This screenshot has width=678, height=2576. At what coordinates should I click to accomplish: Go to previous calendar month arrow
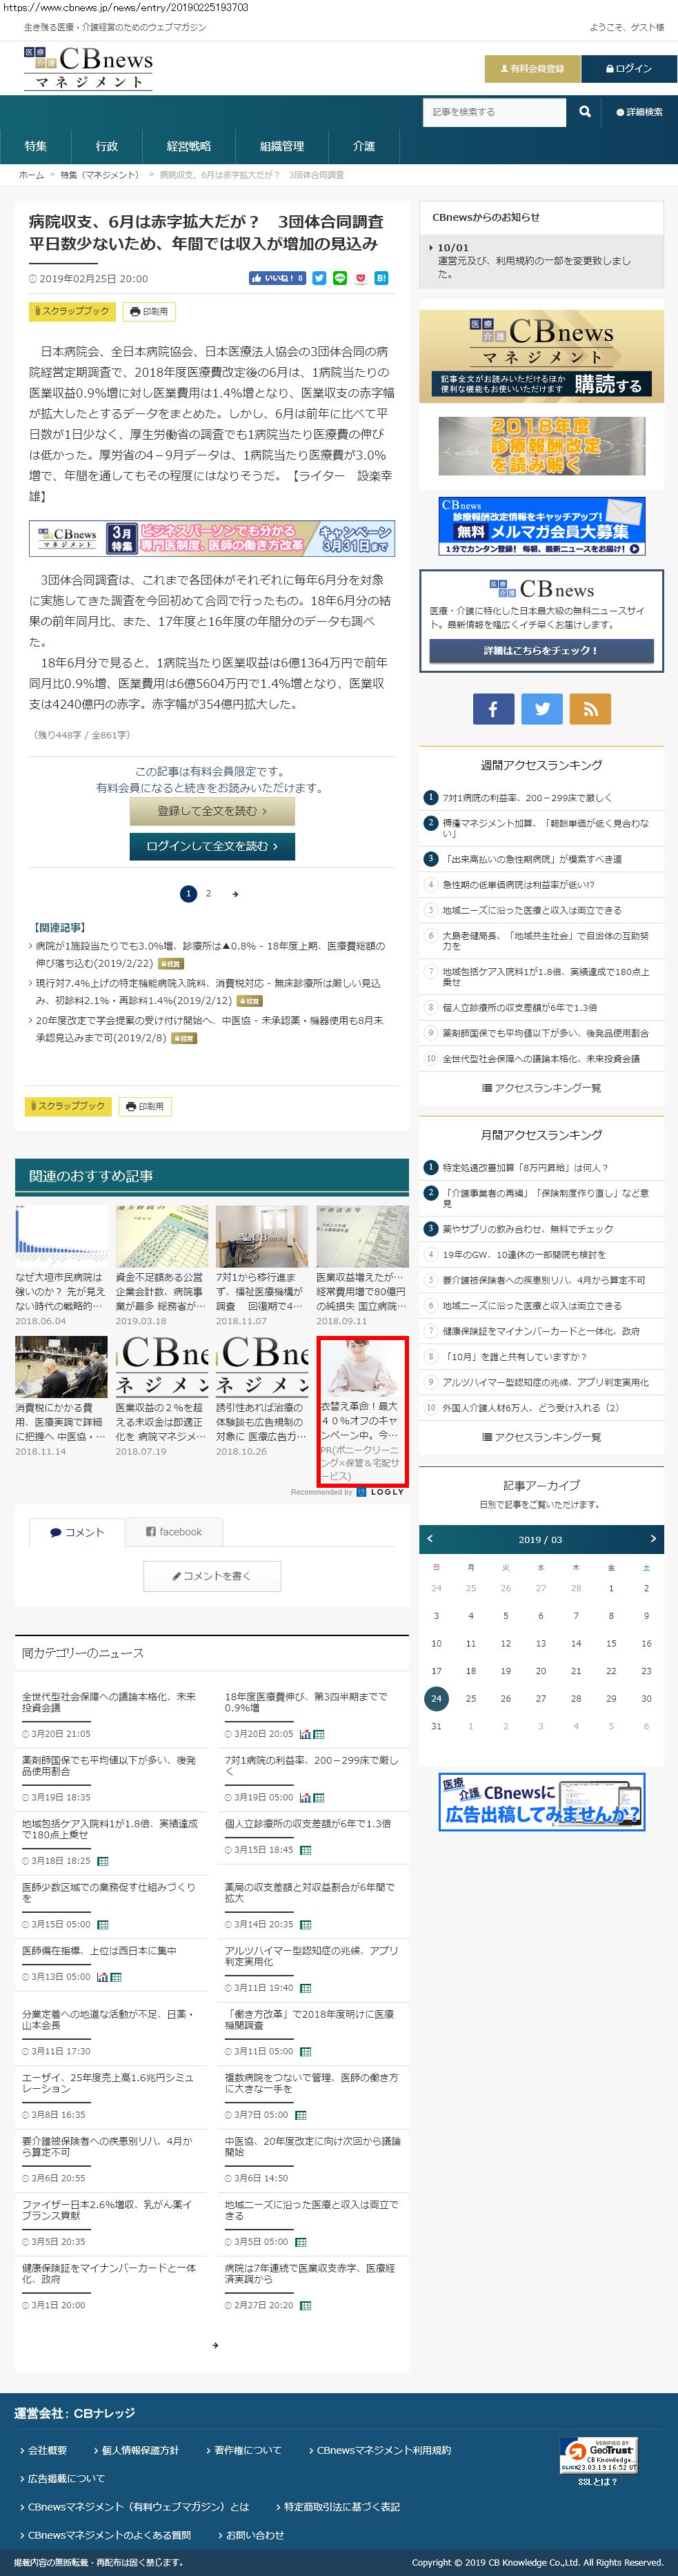coord(430,1539)
